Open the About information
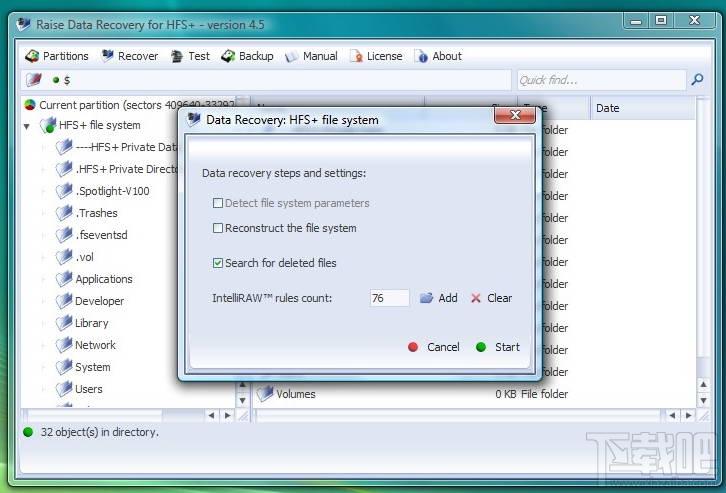The image size is (726, 493). pos(438,56)
